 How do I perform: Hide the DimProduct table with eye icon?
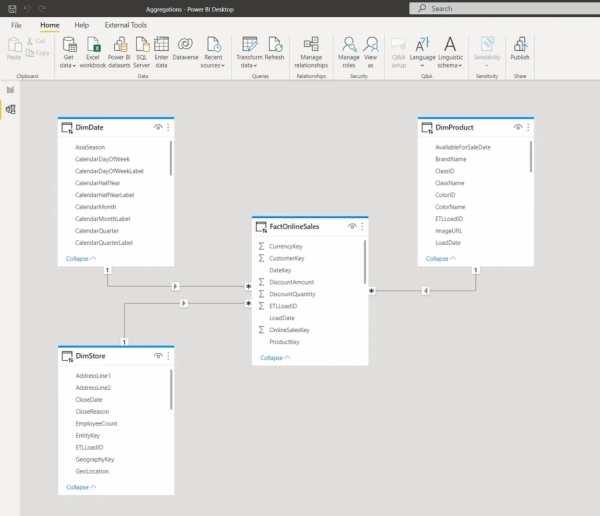pyautogui.click(x=518, y=128)
